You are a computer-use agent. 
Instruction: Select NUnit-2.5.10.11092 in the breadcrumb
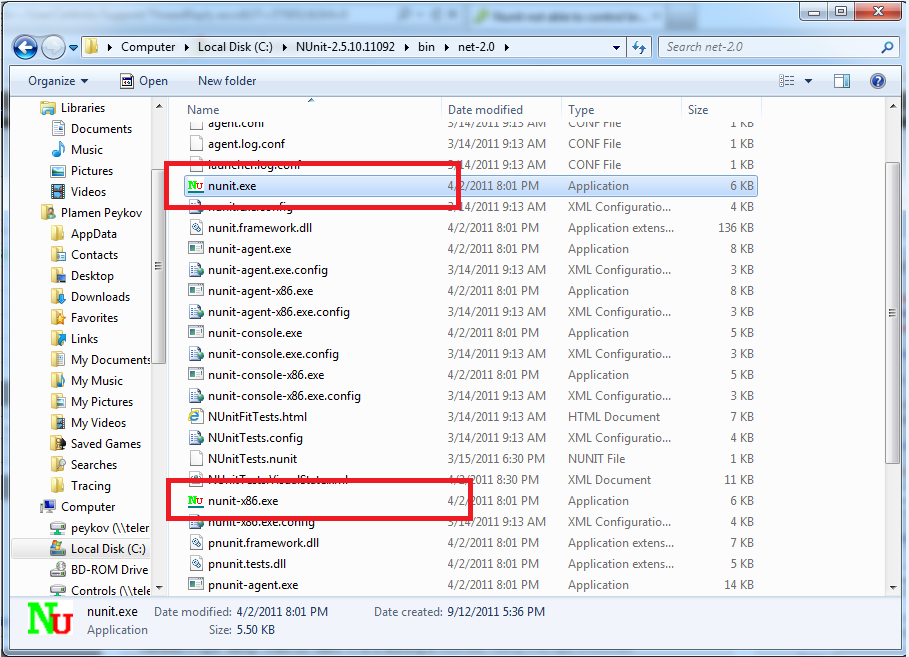[x=345, y=47]
